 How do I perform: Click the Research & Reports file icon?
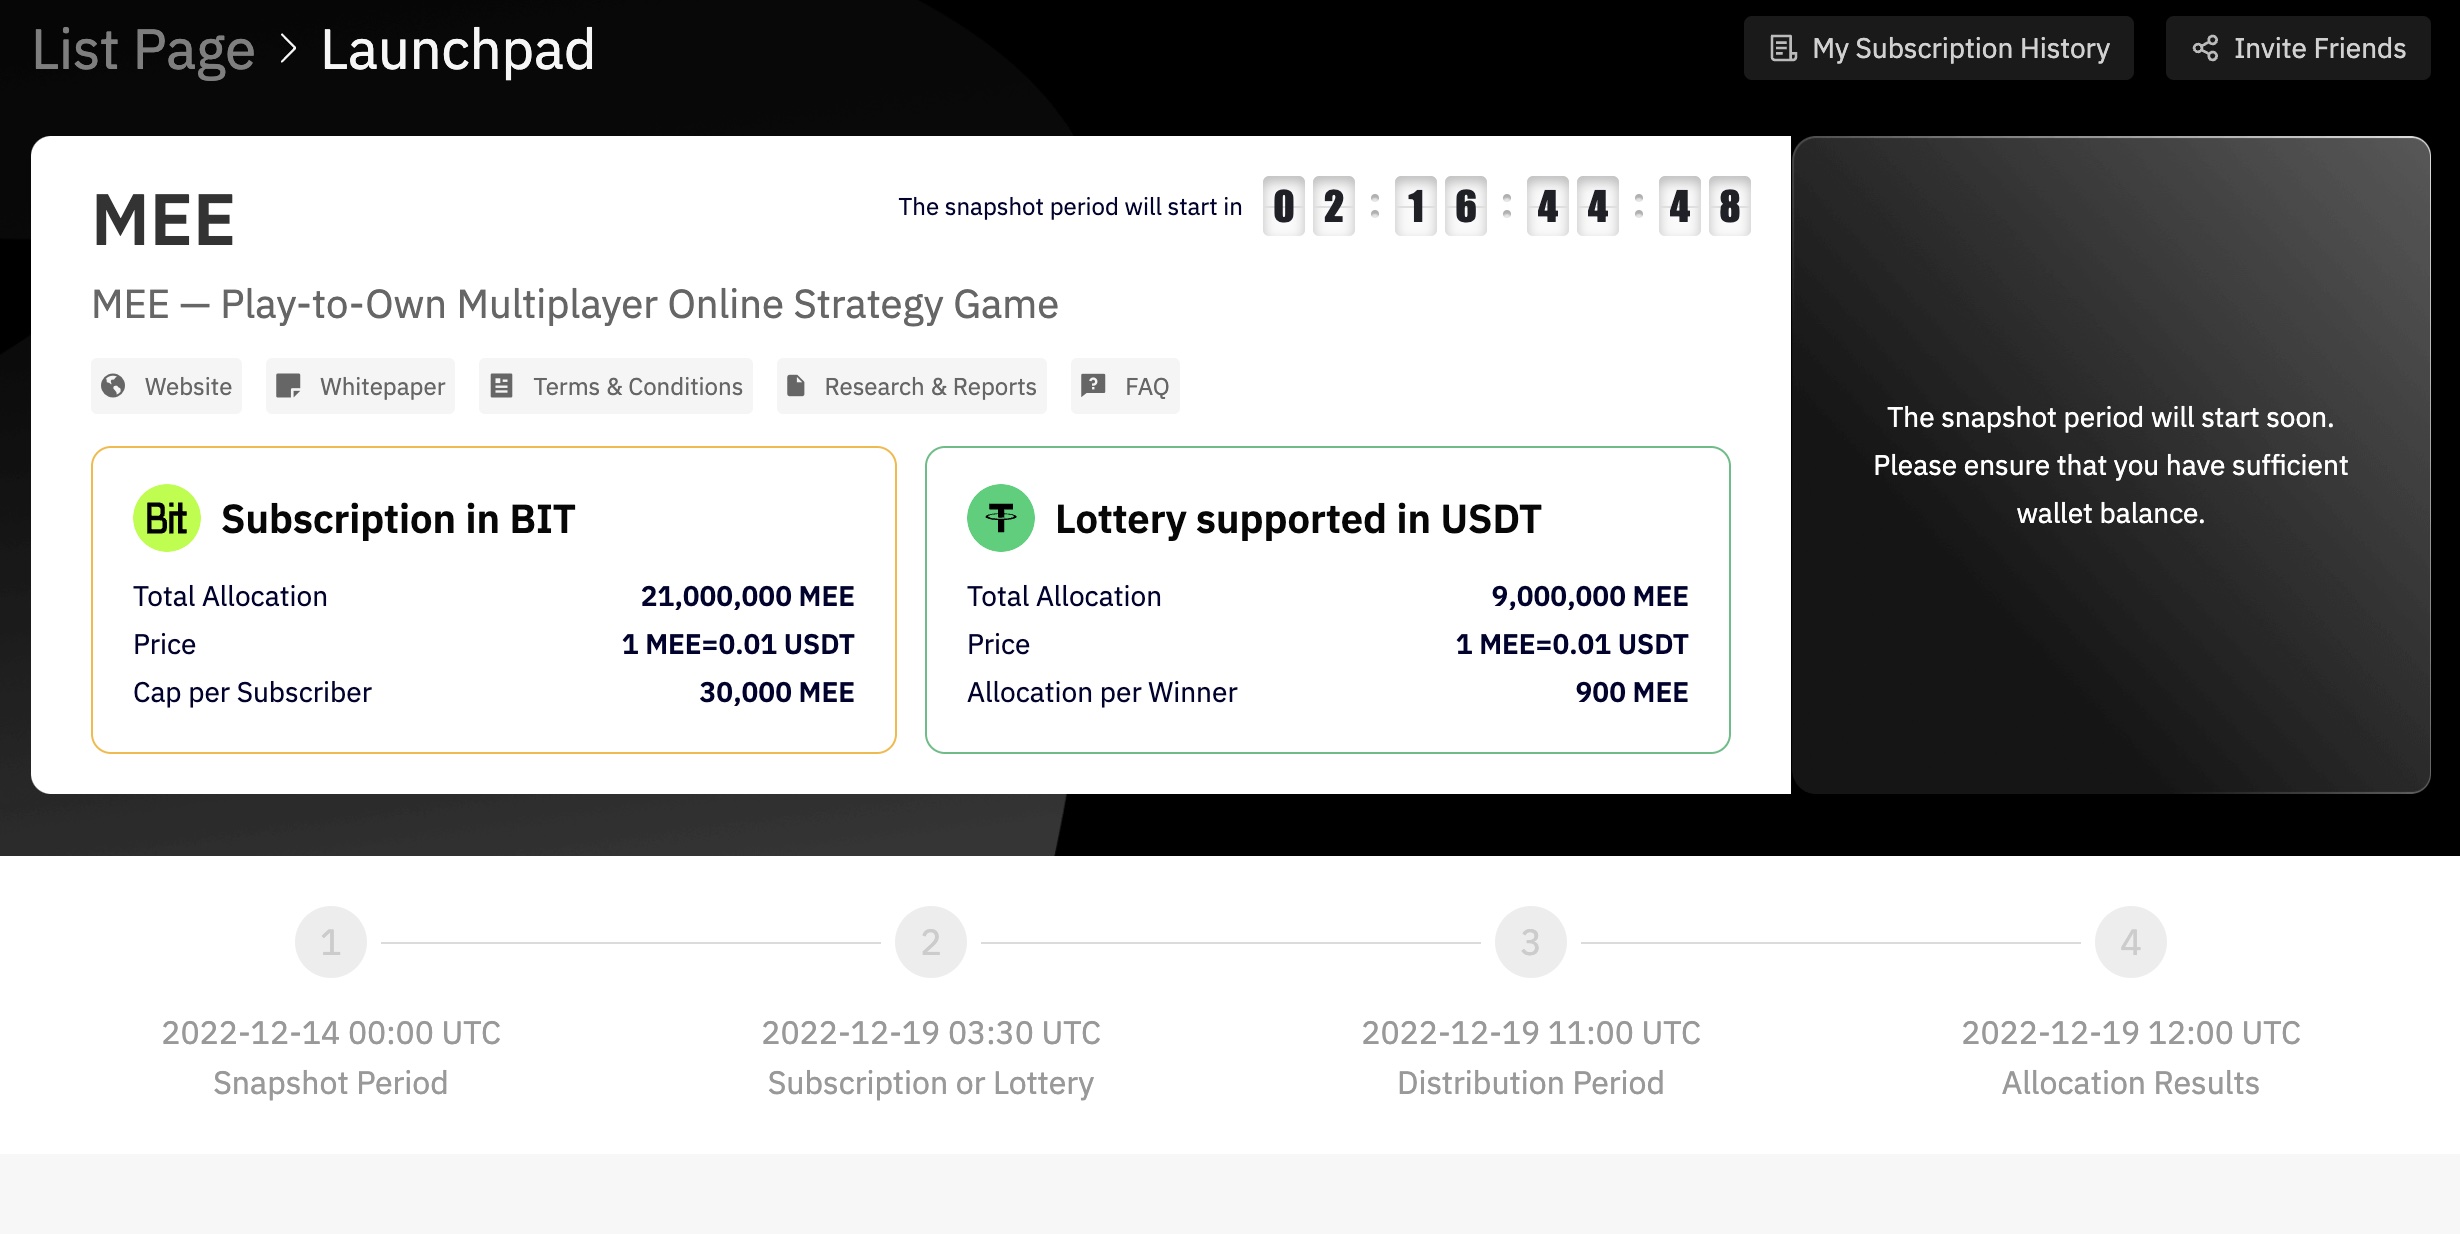click(796, 386)
